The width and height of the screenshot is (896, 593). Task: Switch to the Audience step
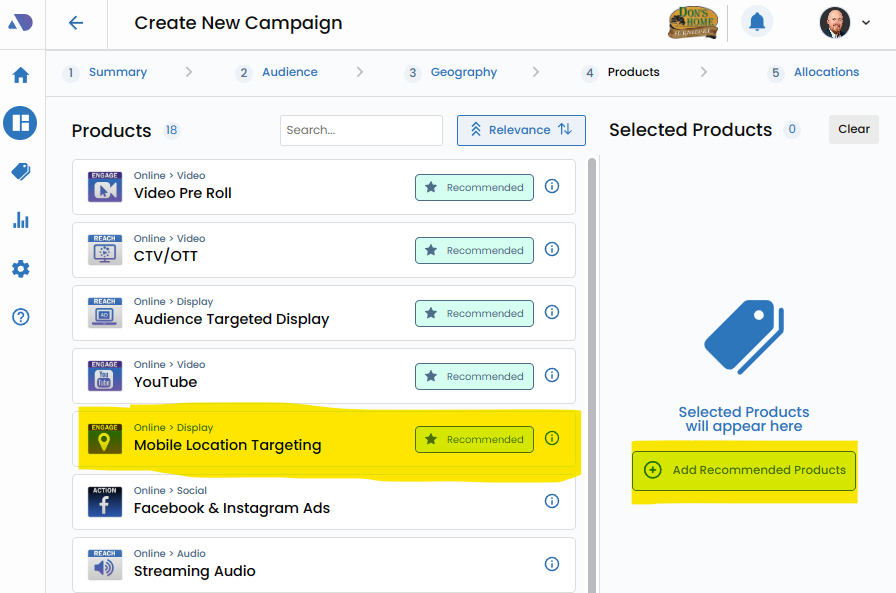289,73
